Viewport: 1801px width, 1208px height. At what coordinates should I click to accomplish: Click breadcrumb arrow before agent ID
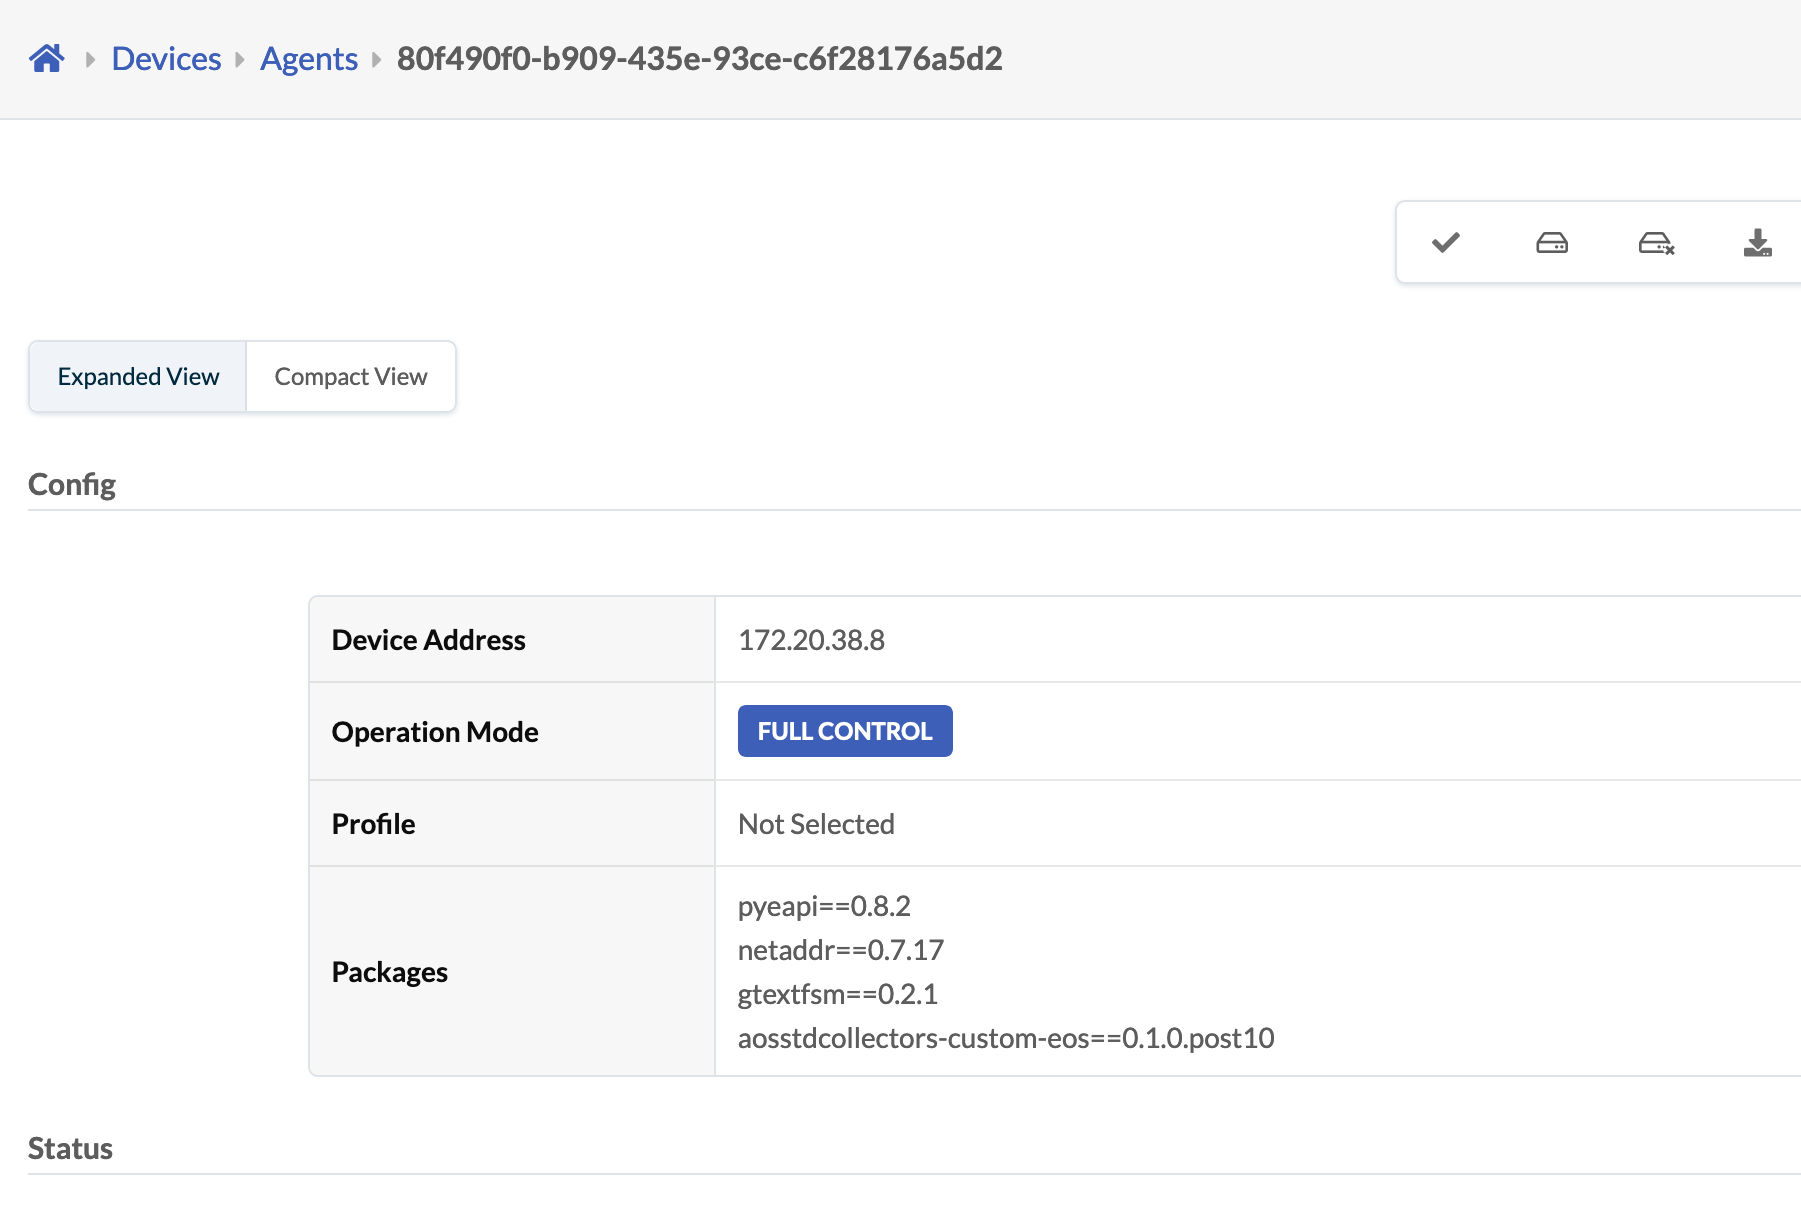click(x=377, y=60)
